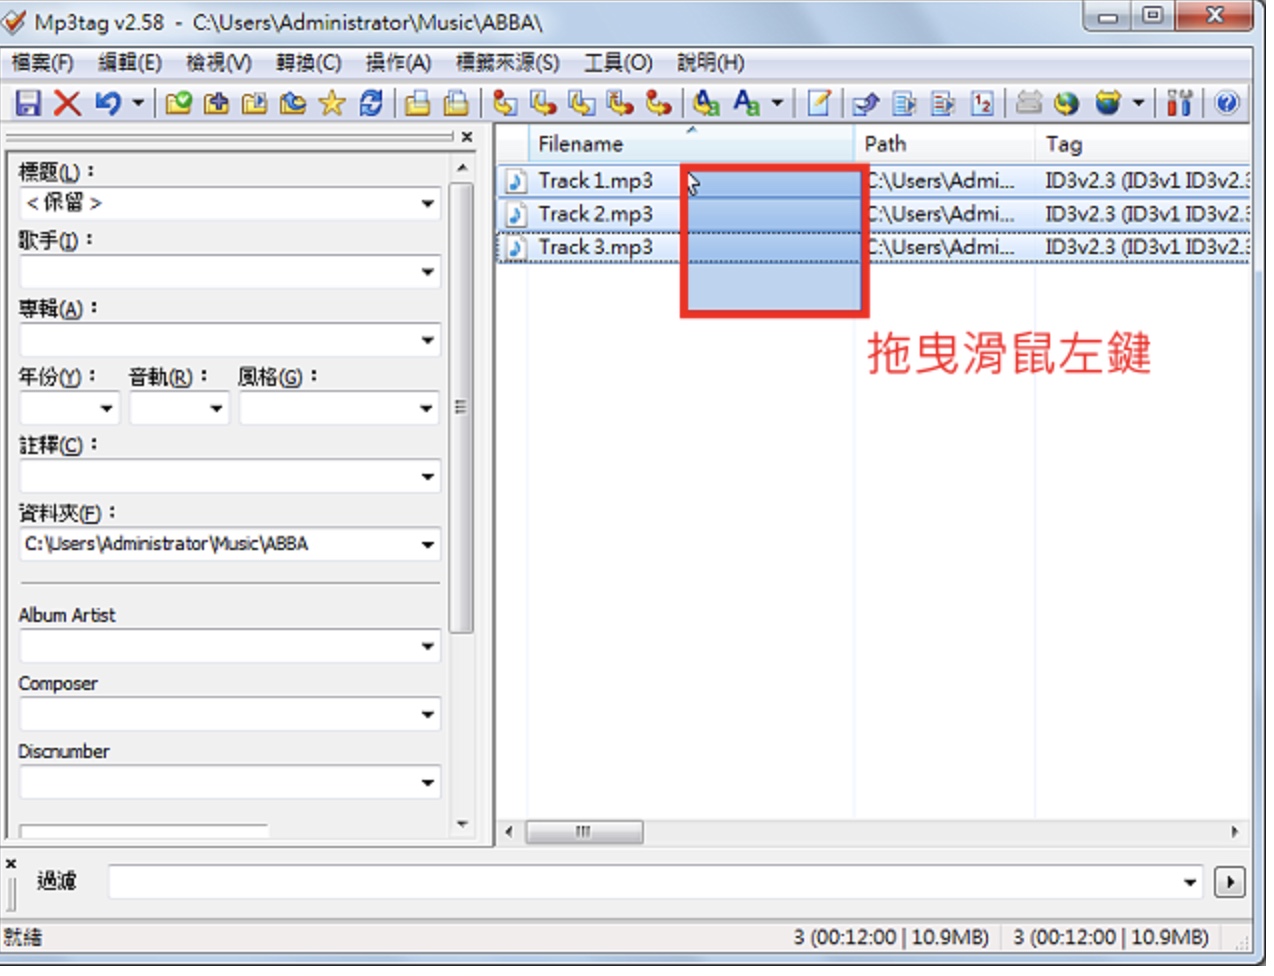Click the globe-in-bowl tag sources icon
1274x976 pixels.
(x=1108, y=103)
